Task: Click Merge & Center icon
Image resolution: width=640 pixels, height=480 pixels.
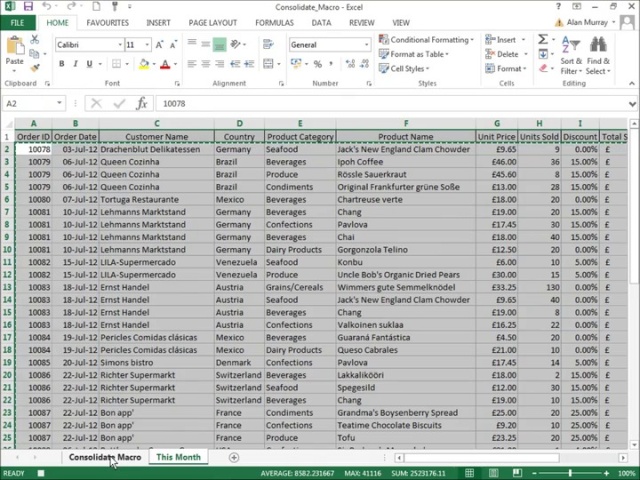Action: [x=268, y=64]
